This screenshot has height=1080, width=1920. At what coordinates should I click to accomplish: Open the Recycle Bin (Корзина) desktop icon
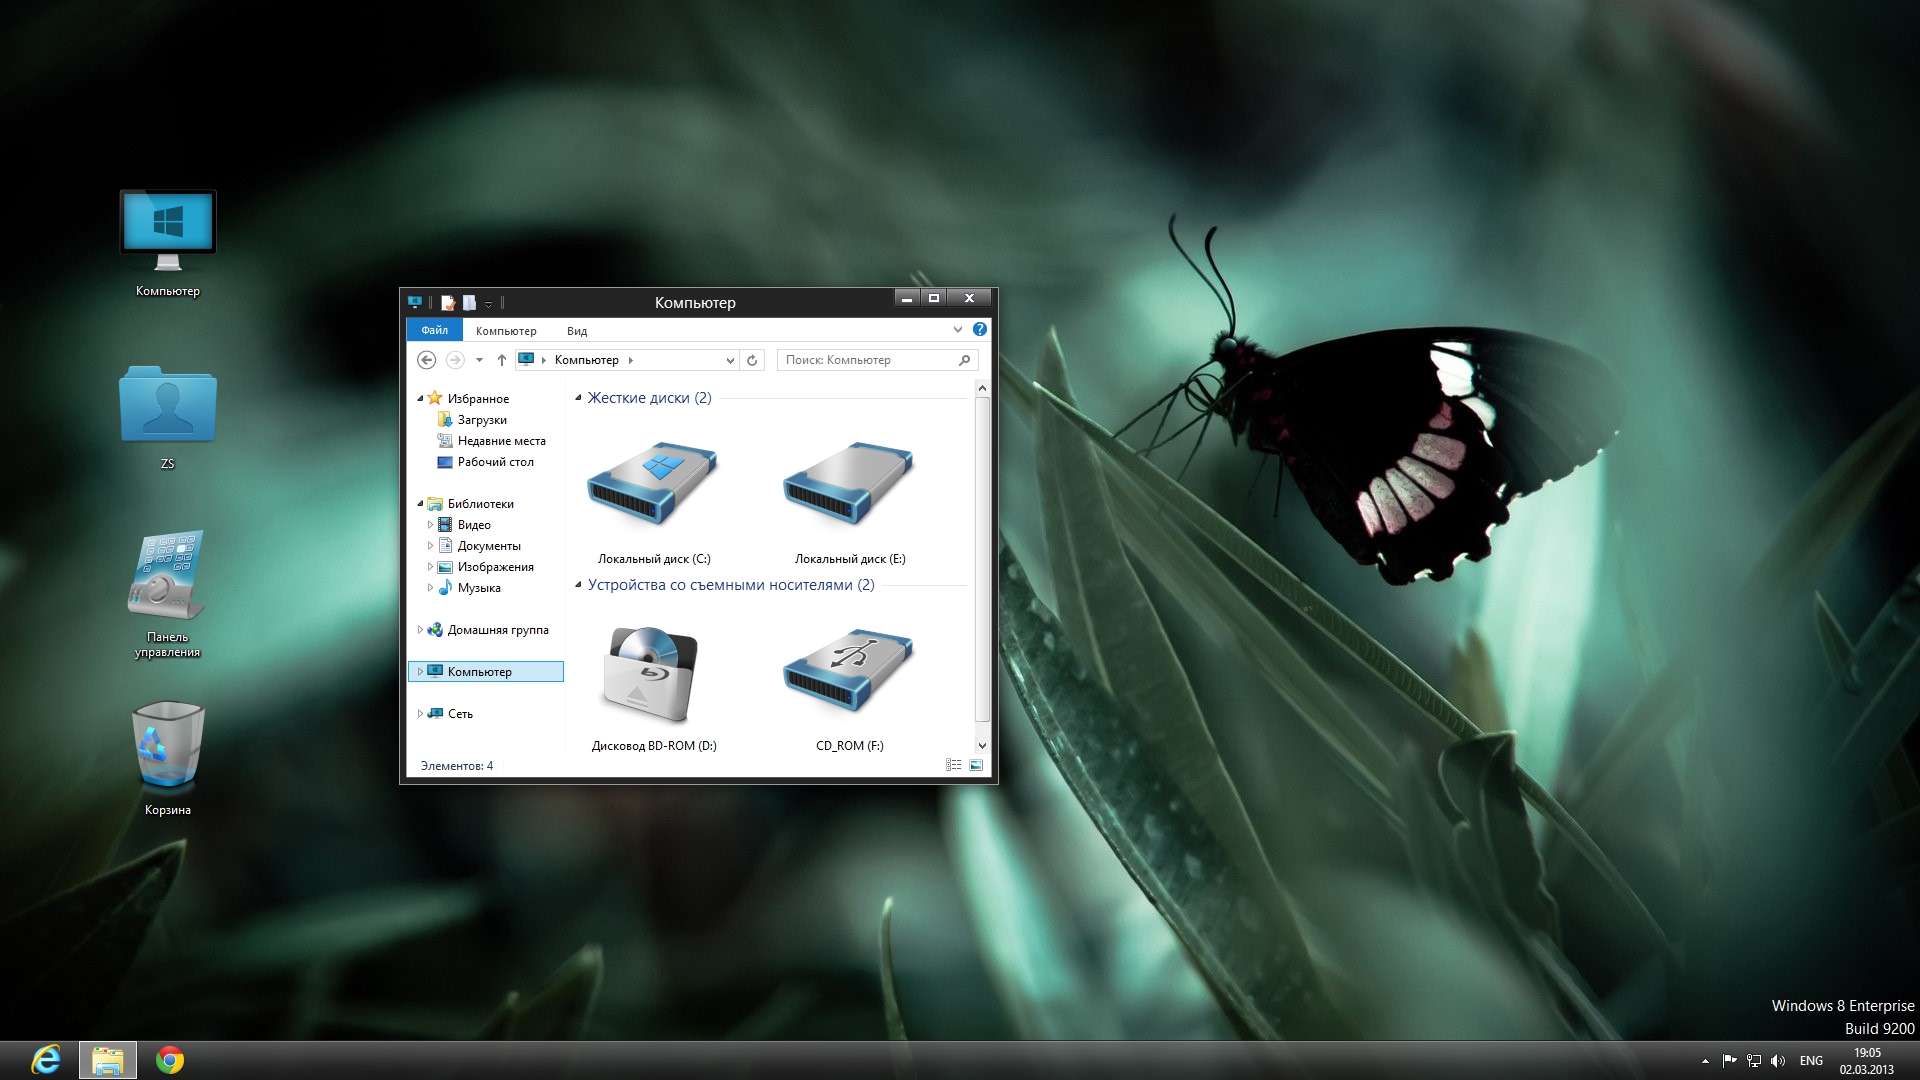click(167, 745)
